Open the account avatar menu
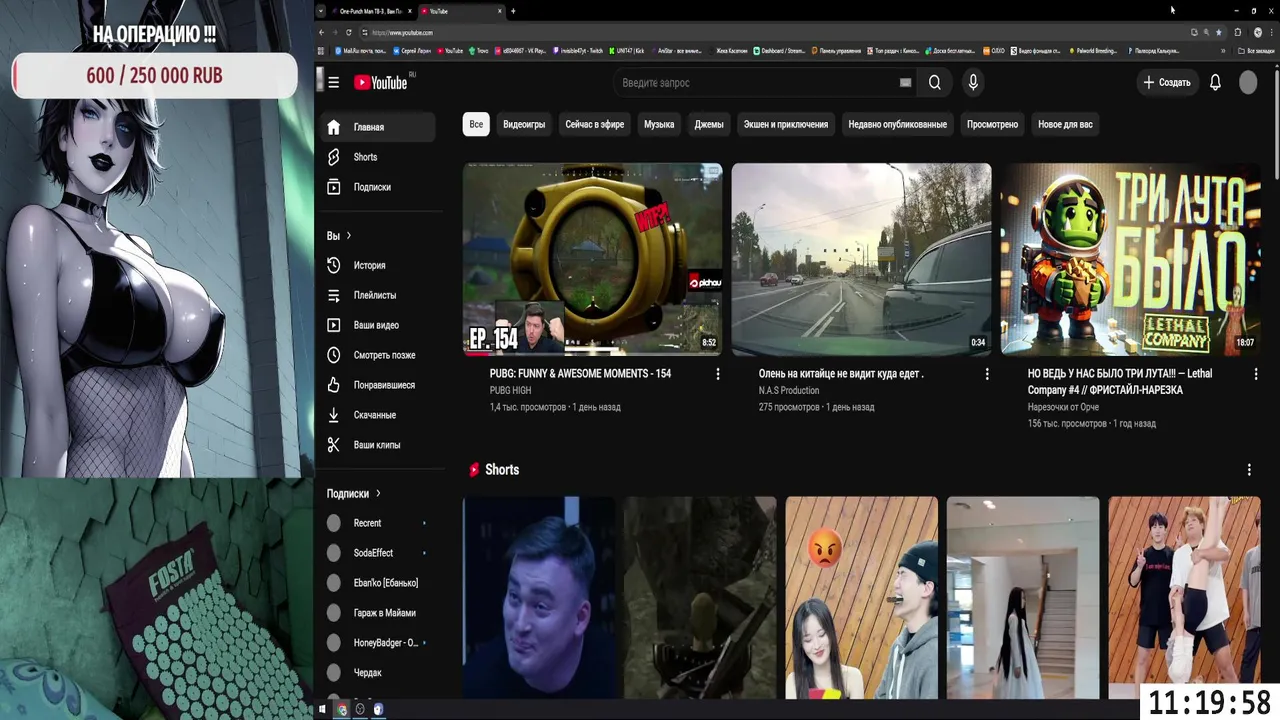The image size is (1280, 720). [1248, 83]
